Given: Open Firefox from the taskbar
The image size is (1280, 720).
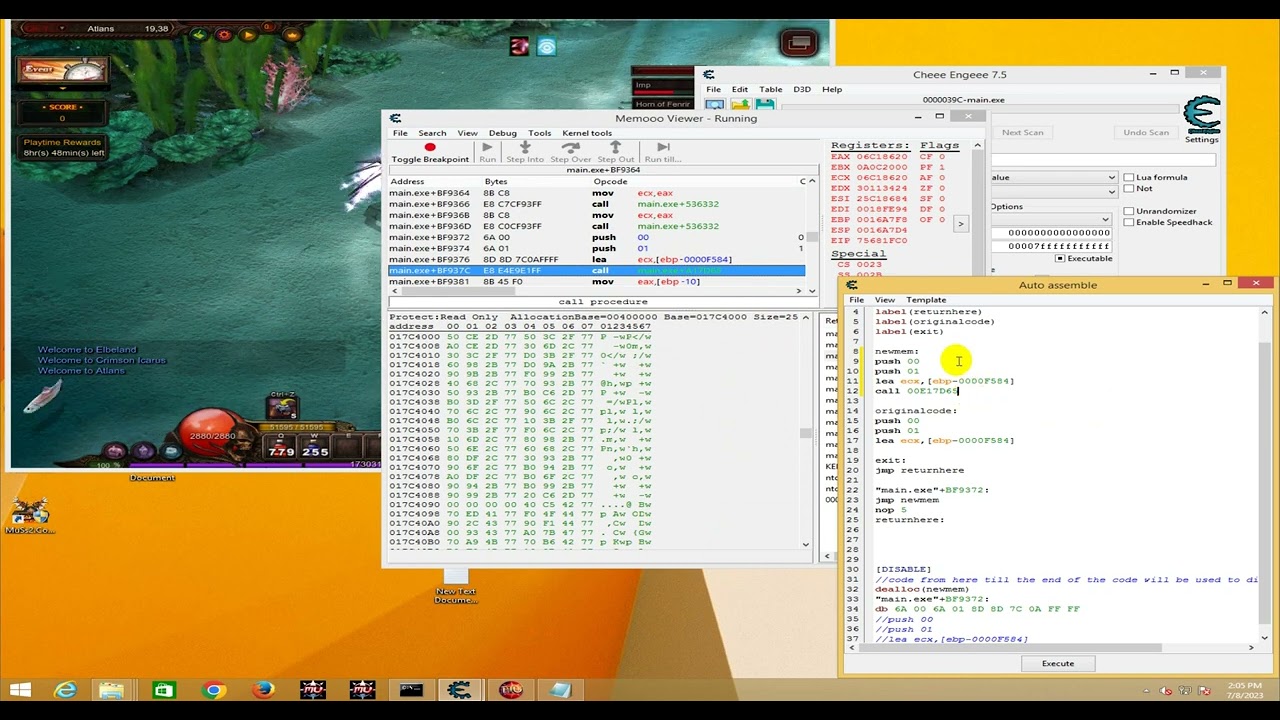Looking at the screenshot, I should (x=263, y=690).
